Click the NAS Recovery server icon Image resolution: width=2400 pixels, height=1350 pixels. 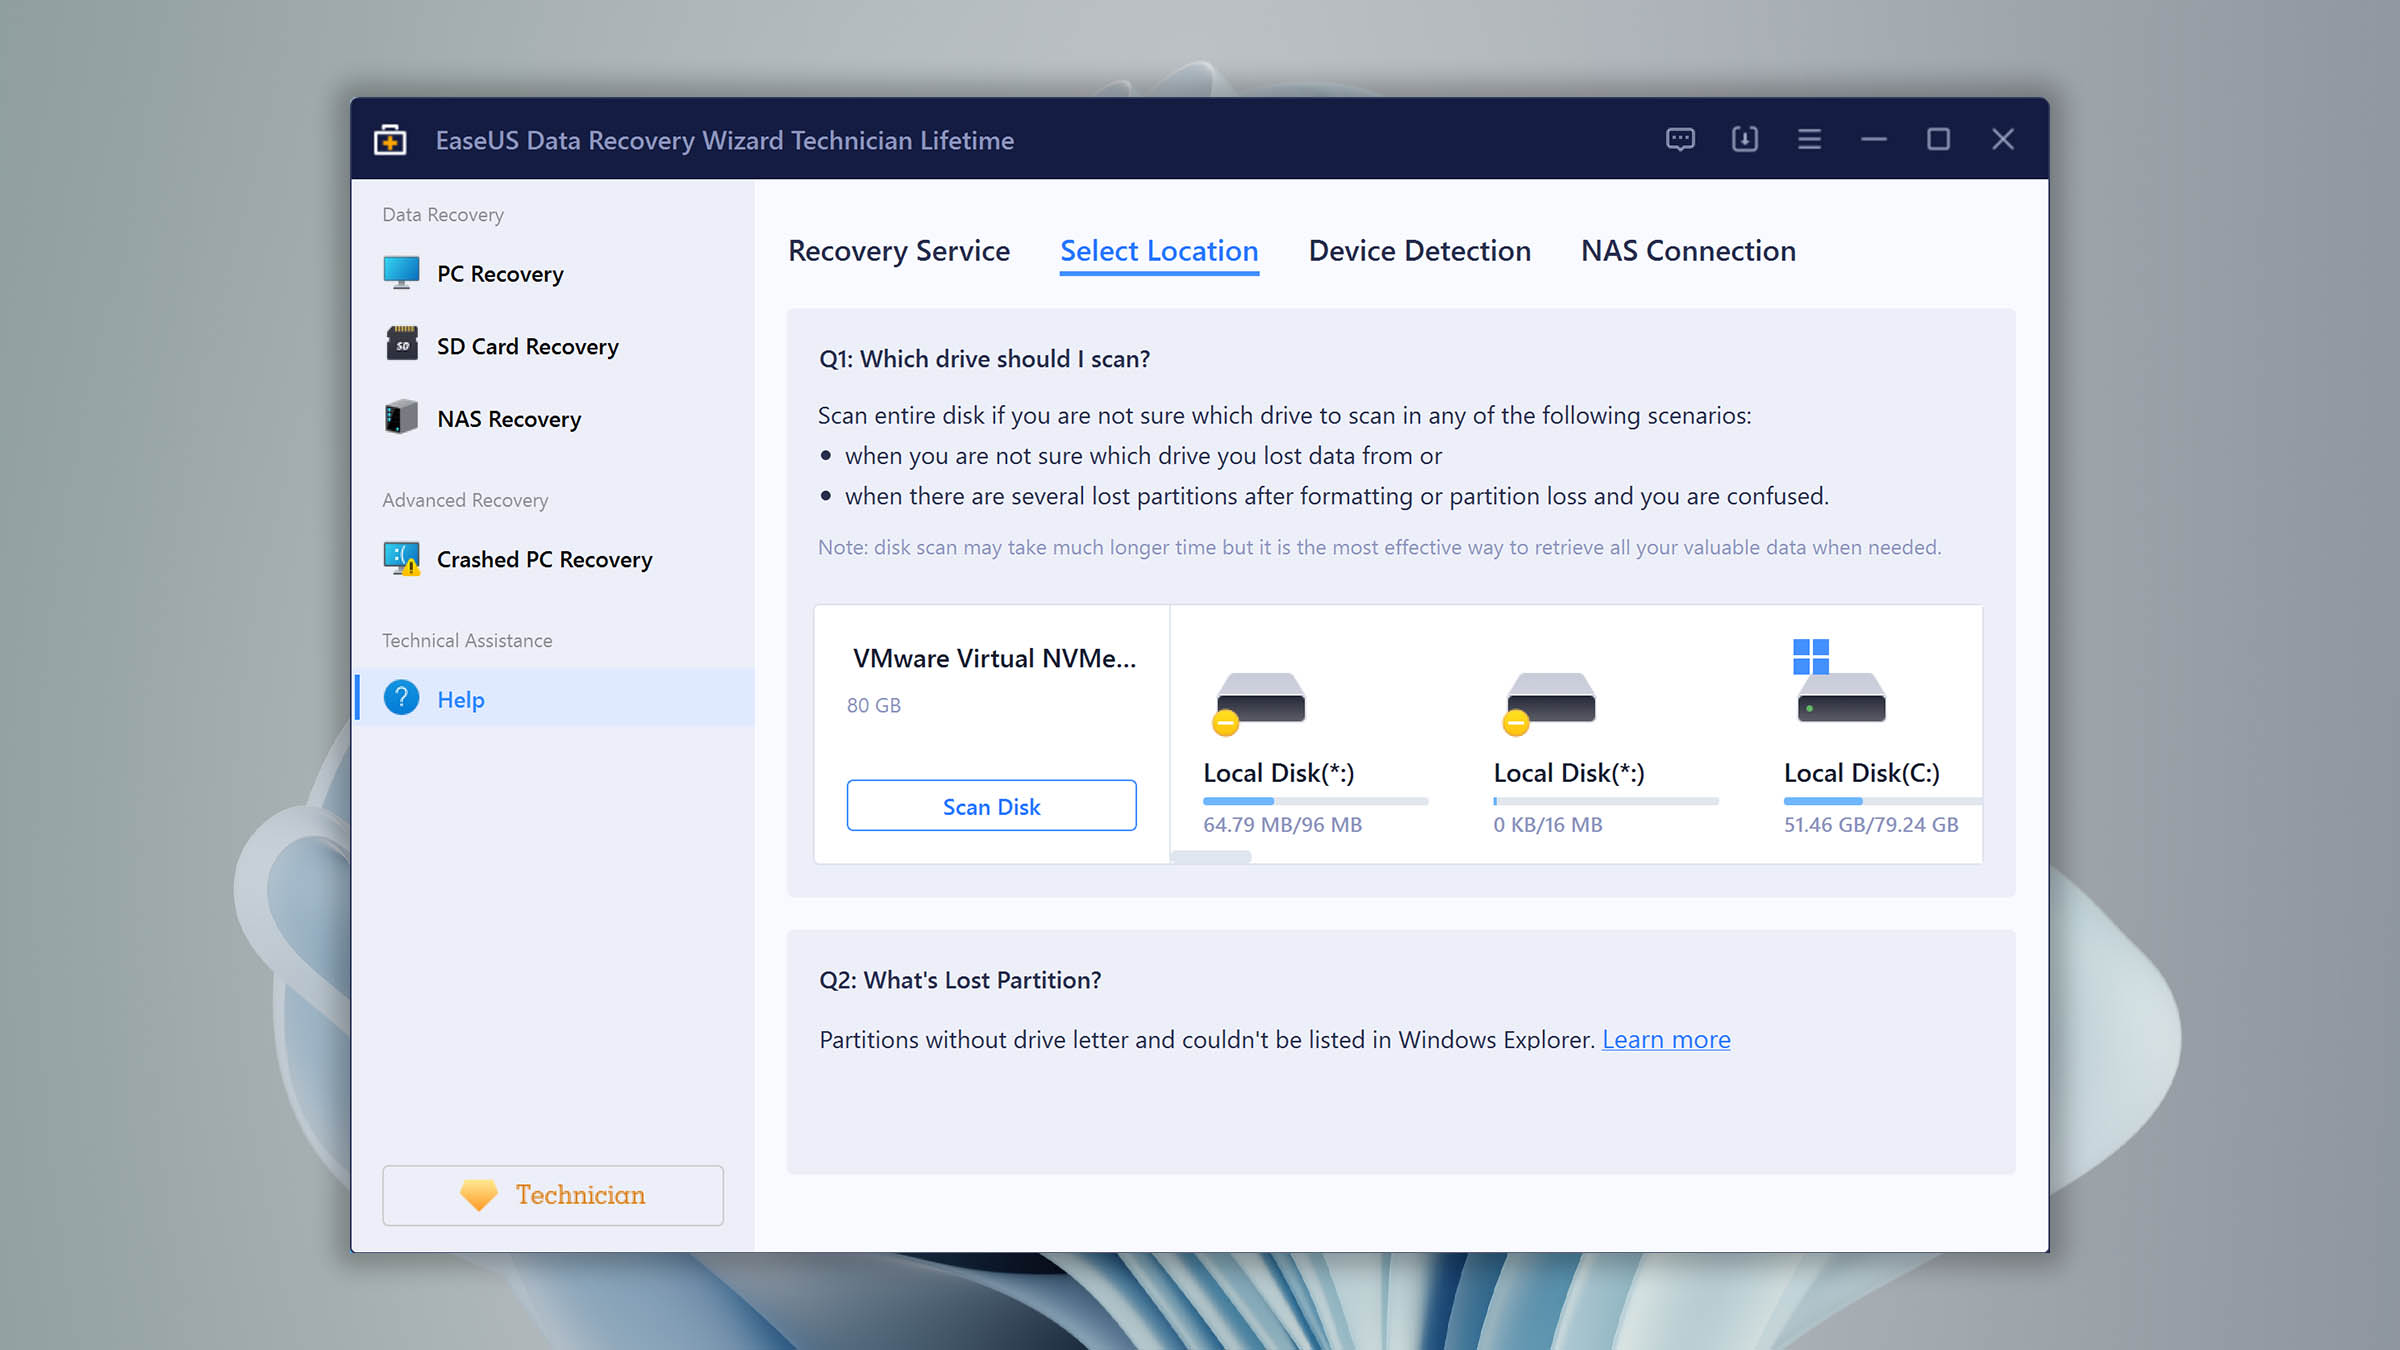tap(401, 417)
